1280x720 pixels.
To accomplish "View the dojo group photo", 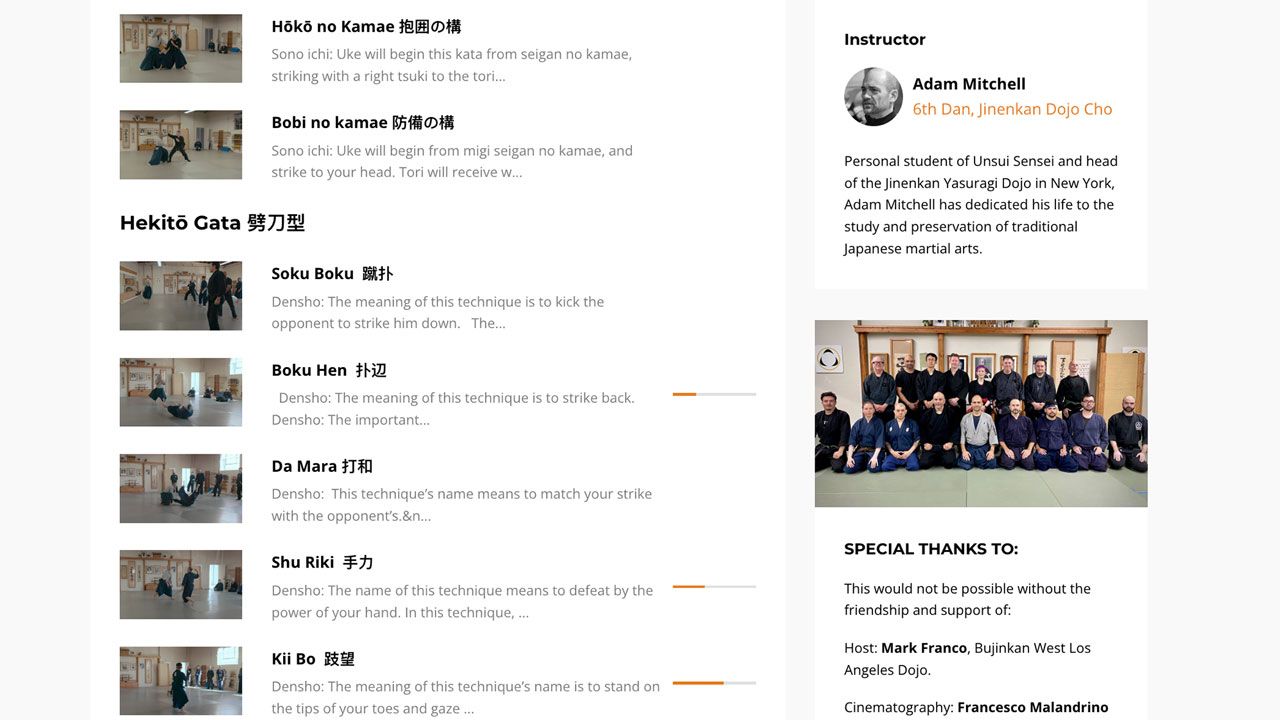I will click(x=981, y=413).
